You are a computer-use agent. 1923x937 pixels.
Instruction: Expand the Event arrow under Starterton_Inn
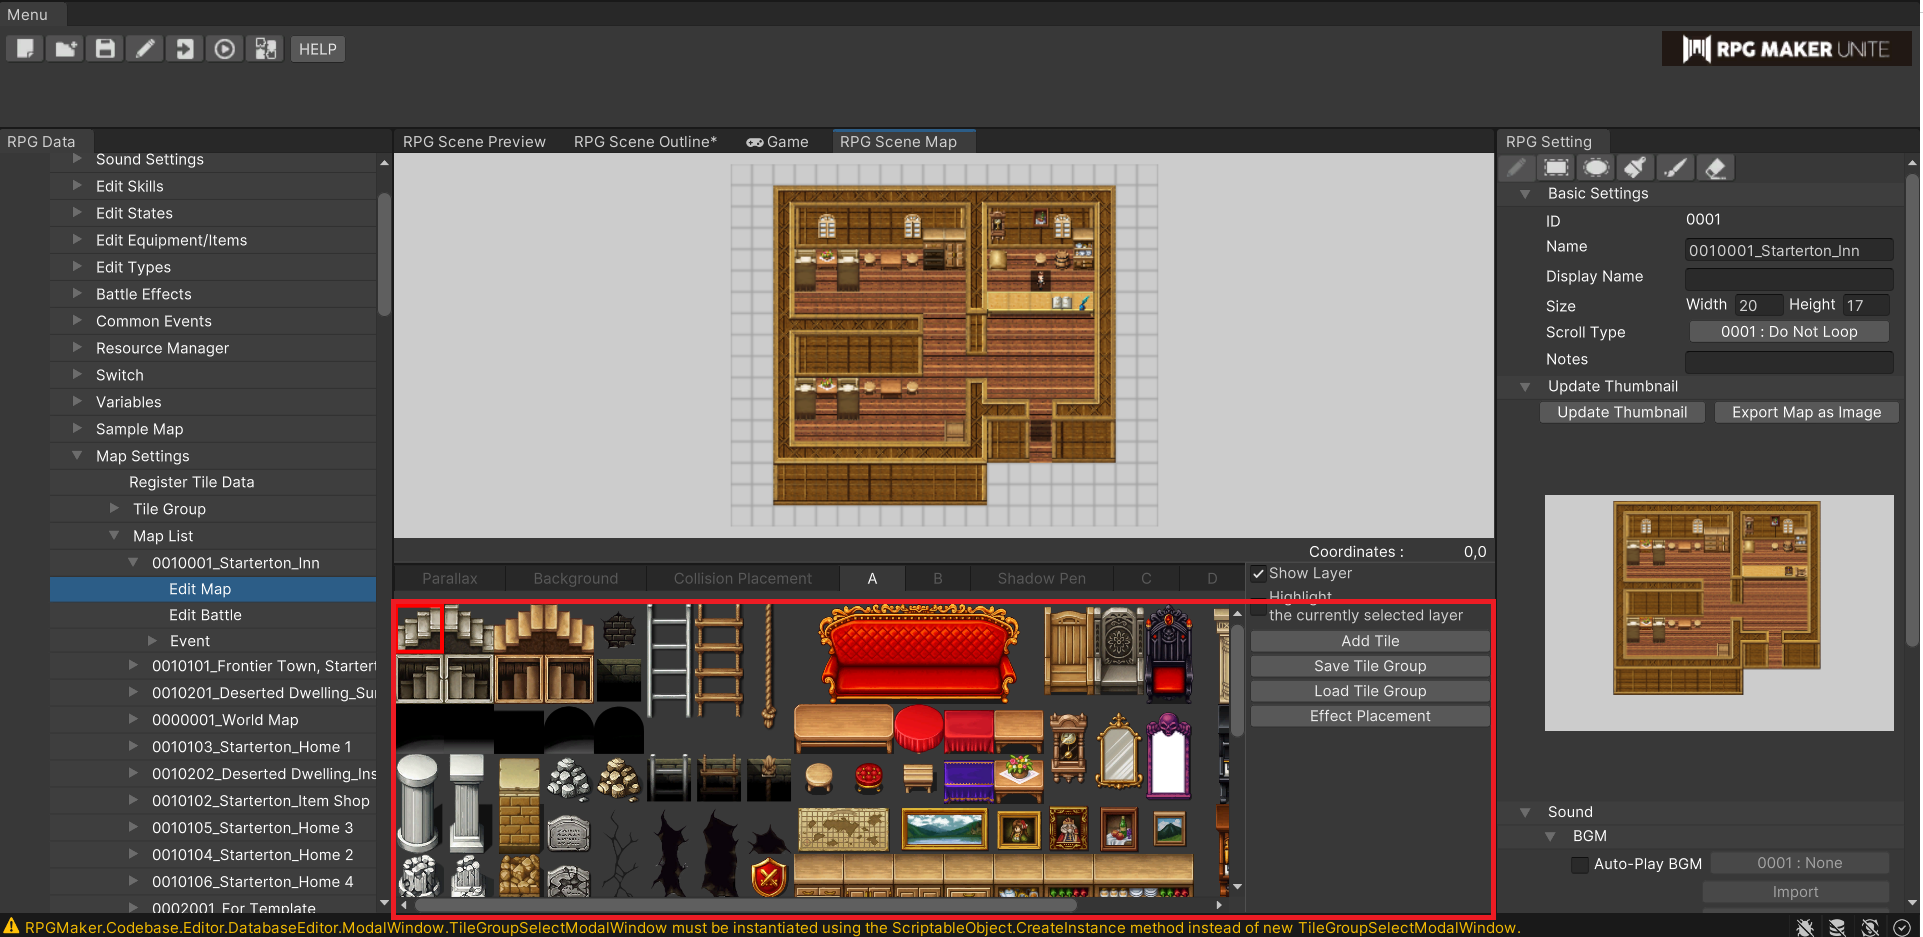coord(152,641)
